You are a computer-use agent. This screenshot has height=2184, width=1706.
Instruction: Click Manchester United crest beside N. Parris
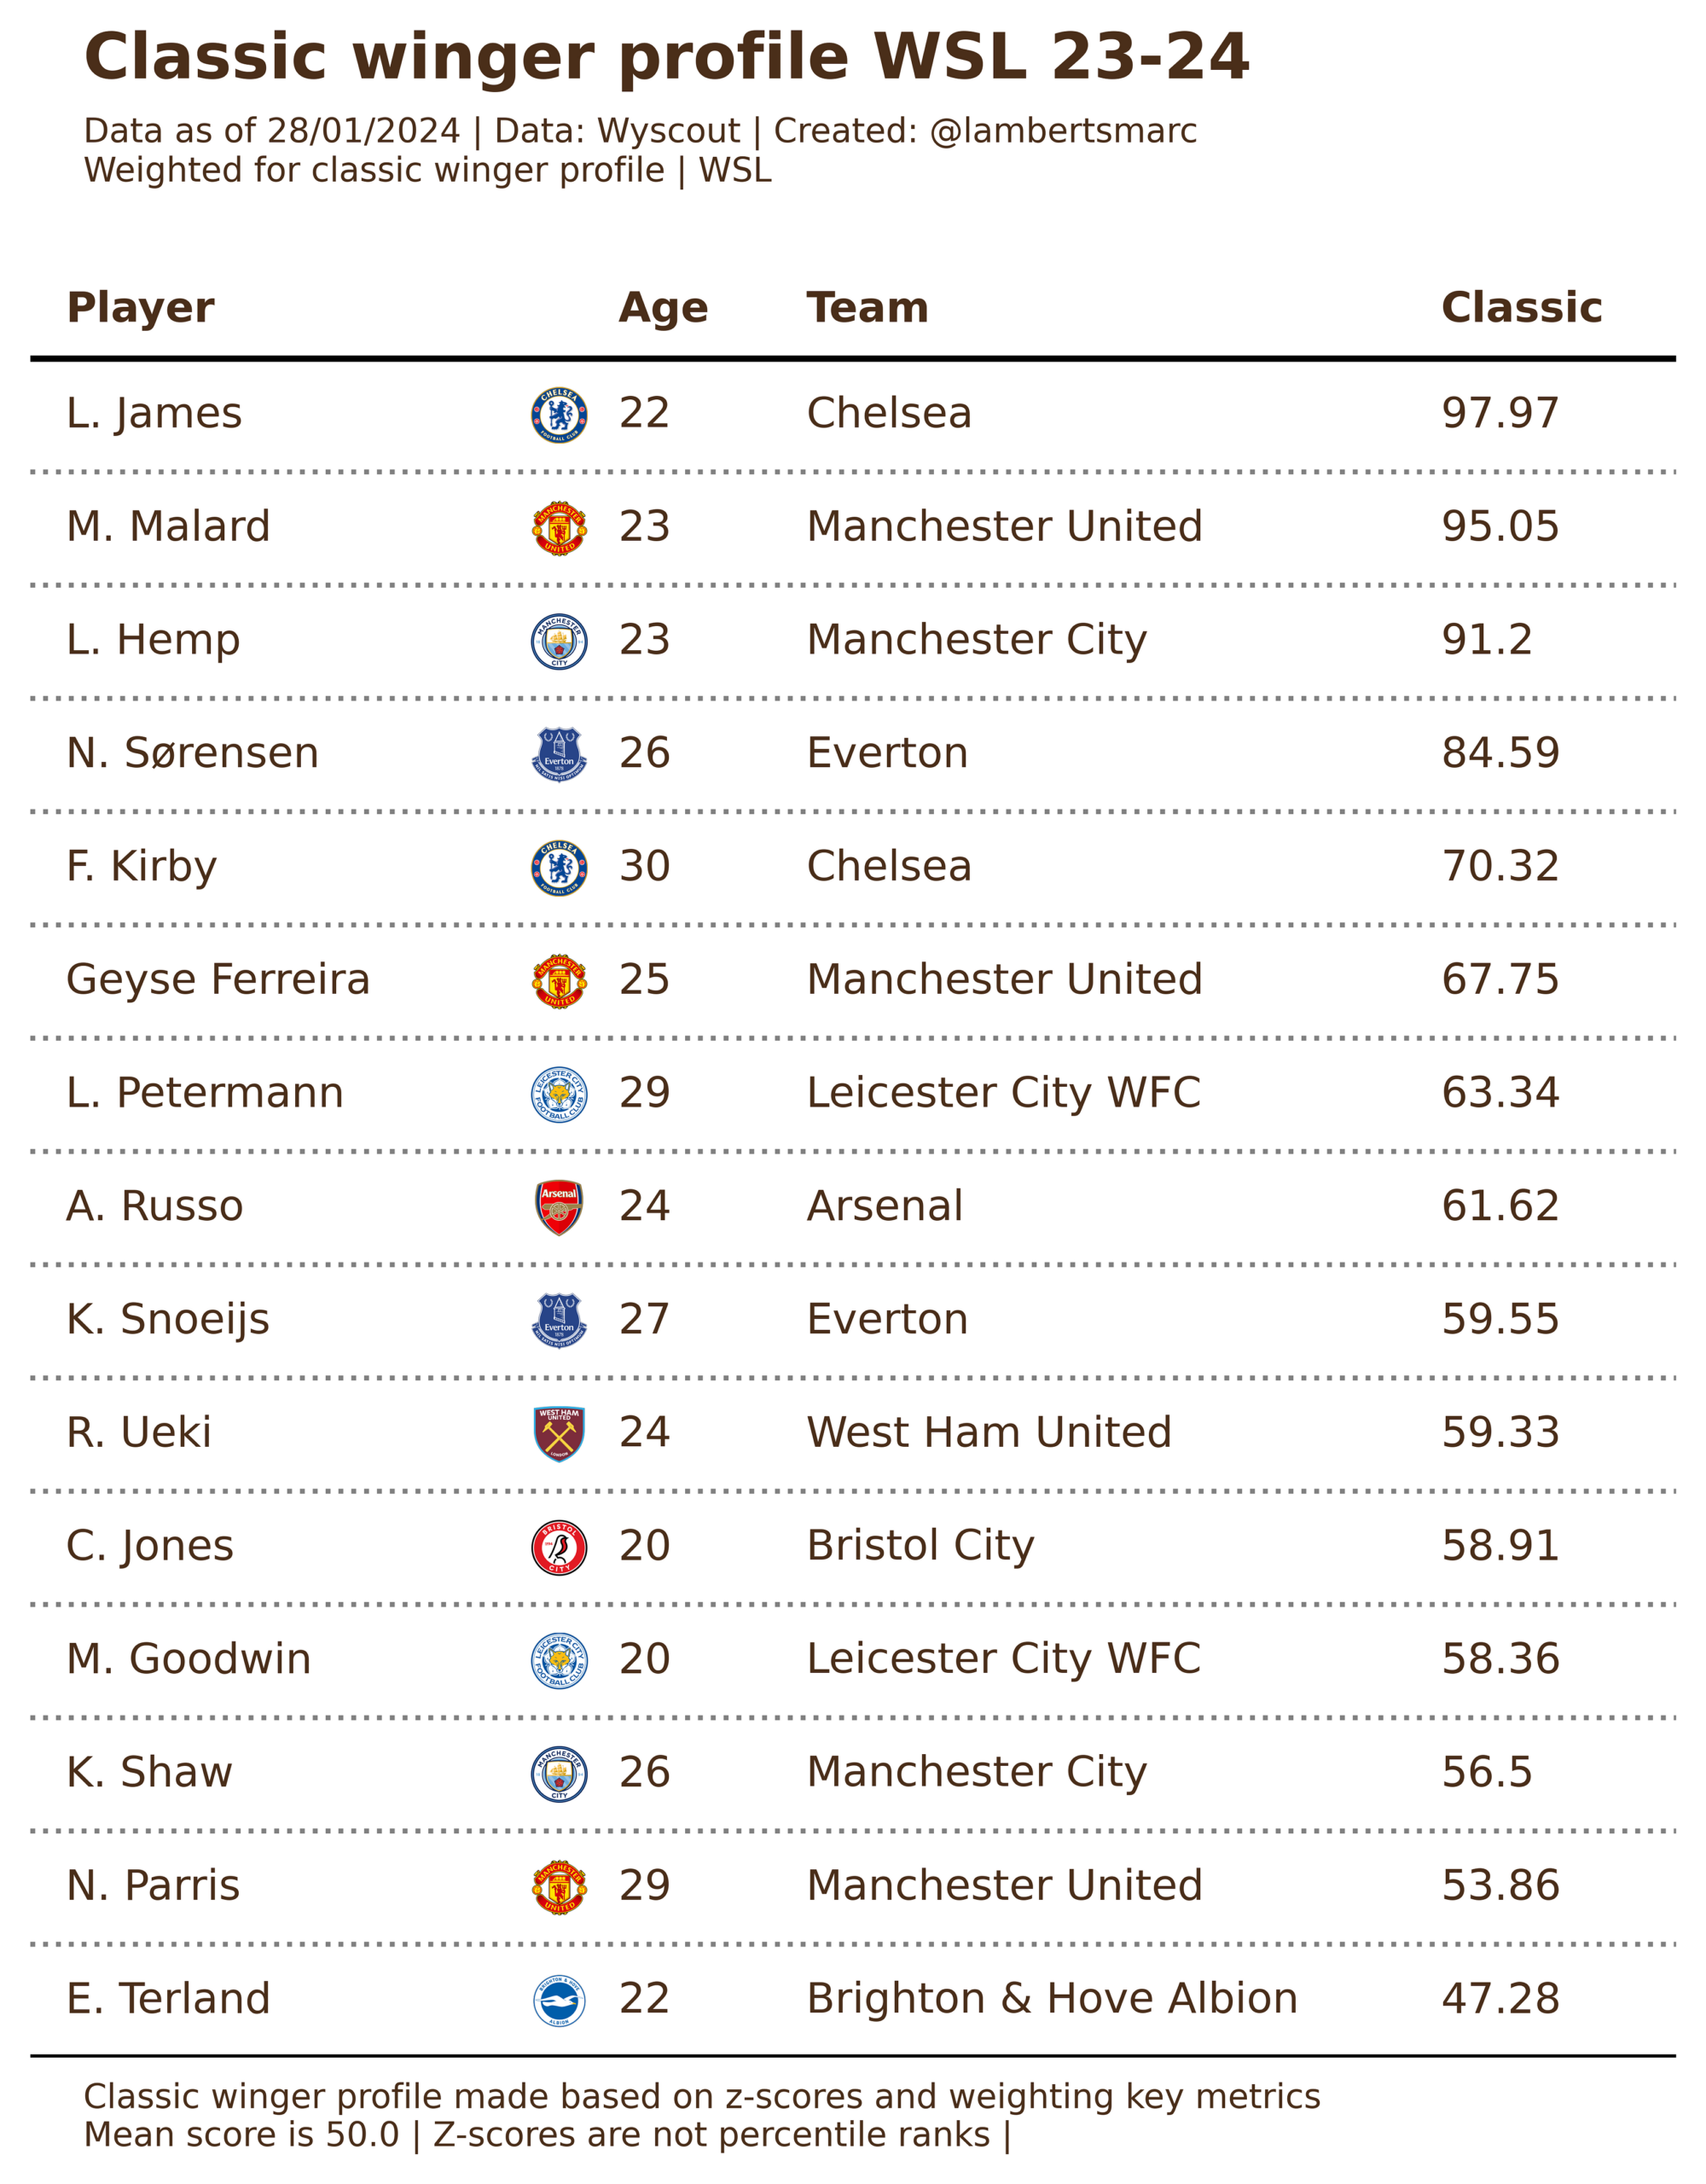[559, 1887]
